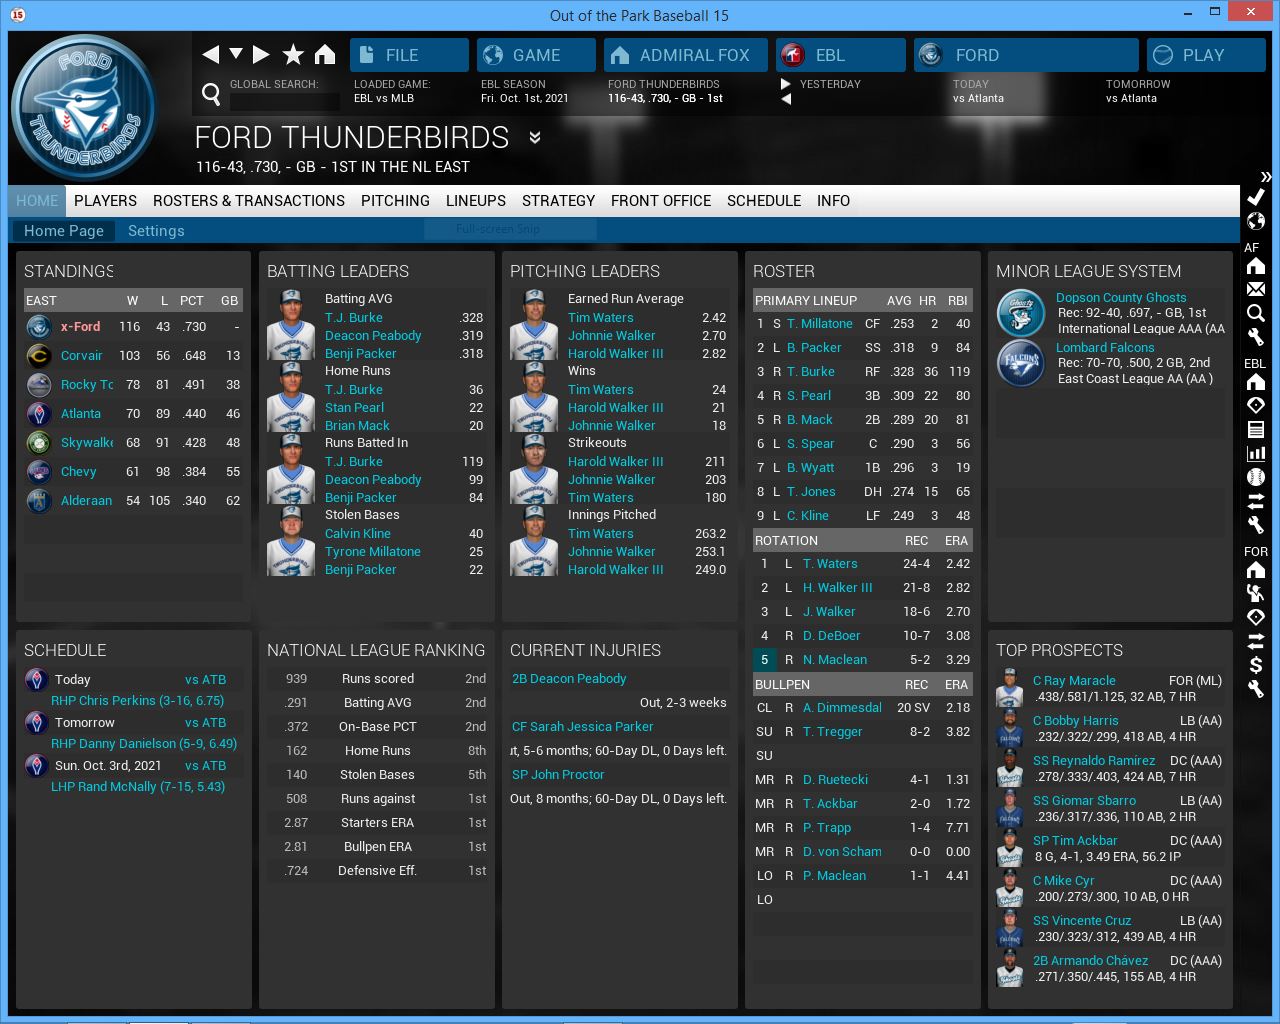Click the checkmark icon atop the right sidebar

pyautogui.click(x=1256, y=197)
